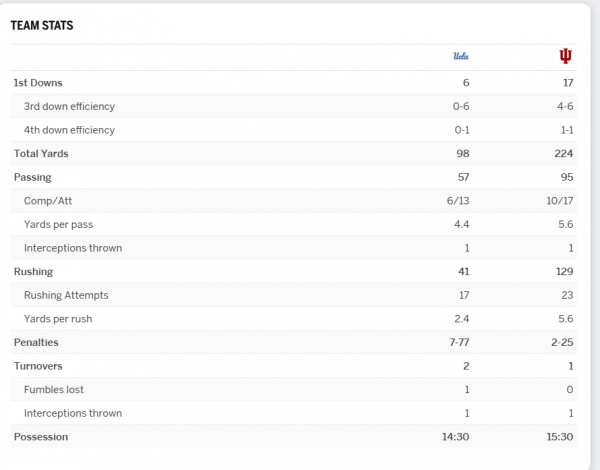
Task: Click the 4th down efficiency label
Action: pyautogui.click(x=69, y=130)
